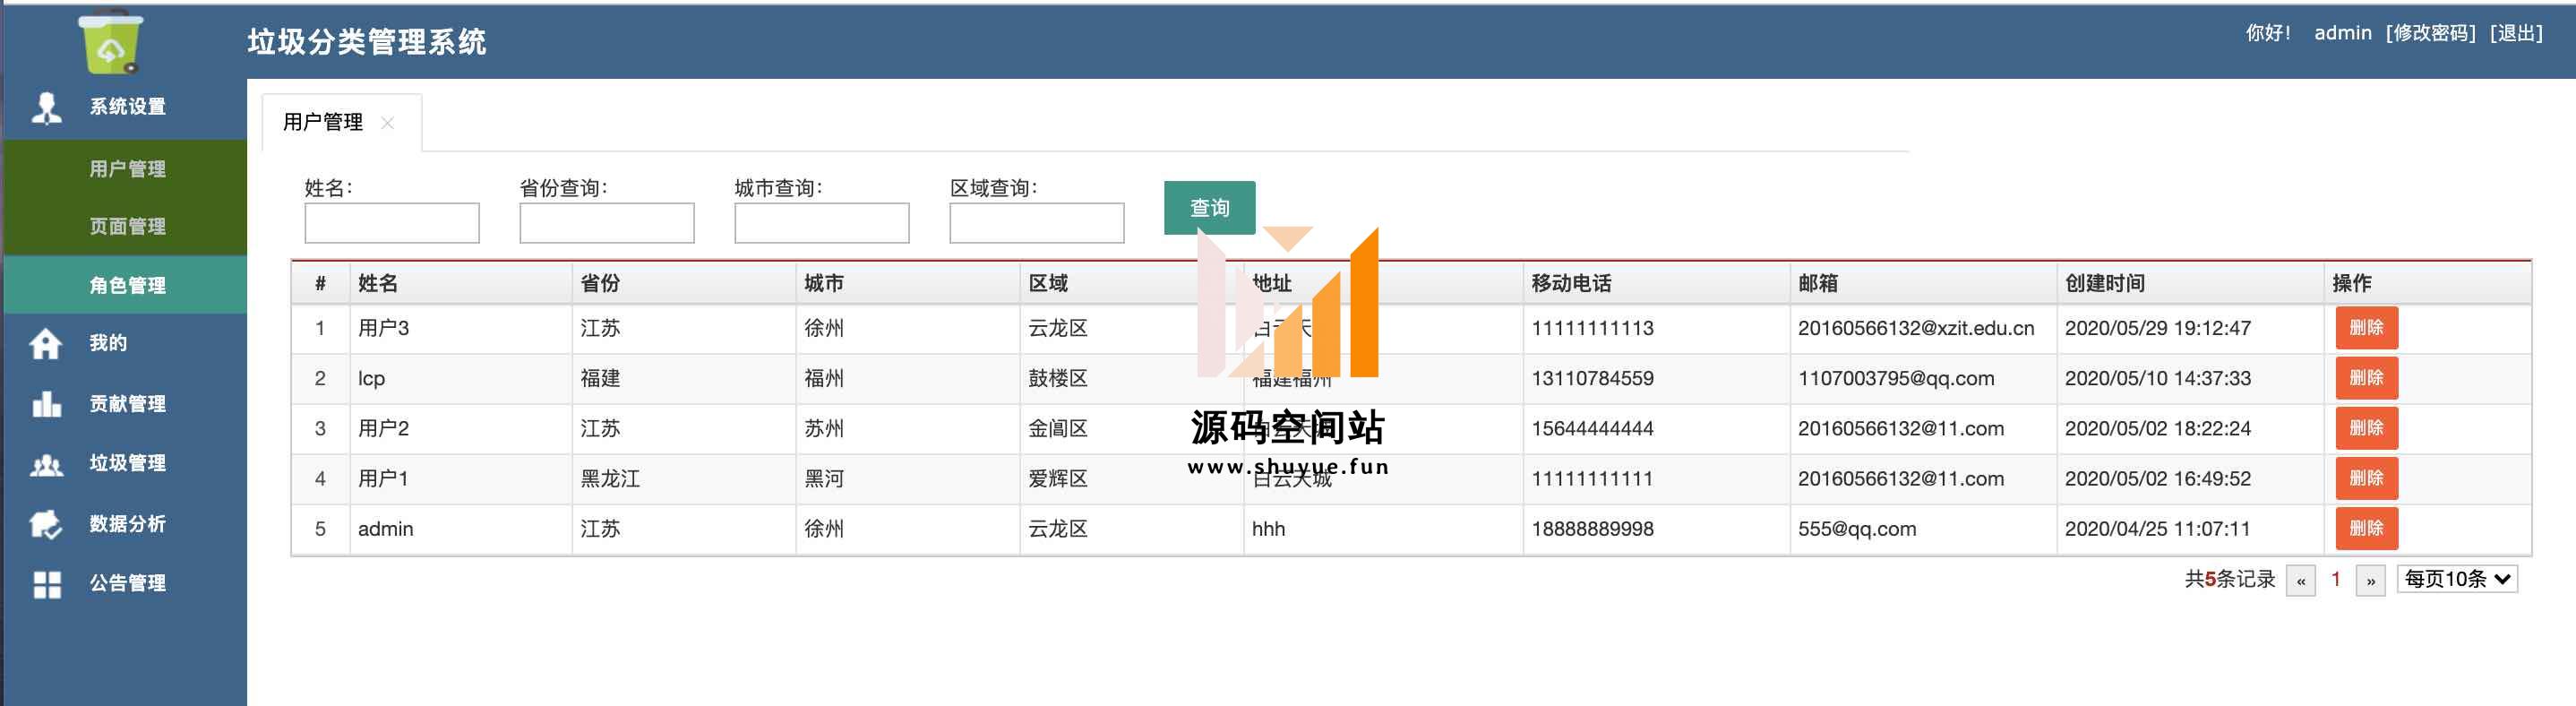Click the email 555@qq.com
This screenshot has height=706, width=2576.
1857,528
